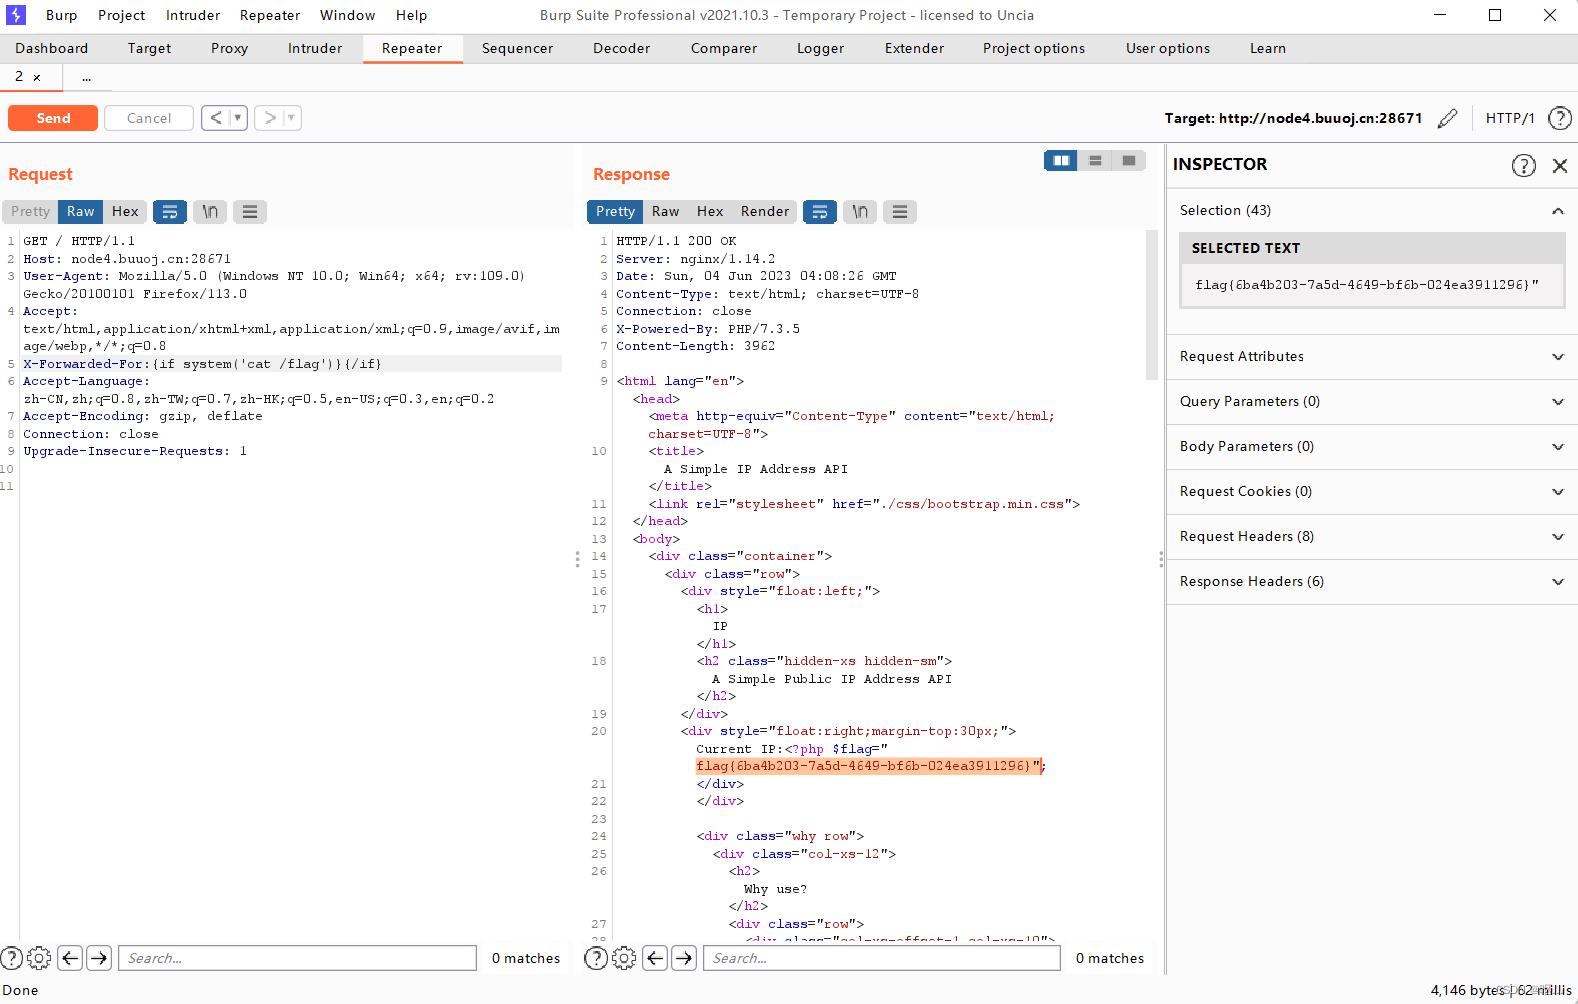The image size is (1578, 1004).
Task: Go to next Response search match
Action: (x=684, y=958)
